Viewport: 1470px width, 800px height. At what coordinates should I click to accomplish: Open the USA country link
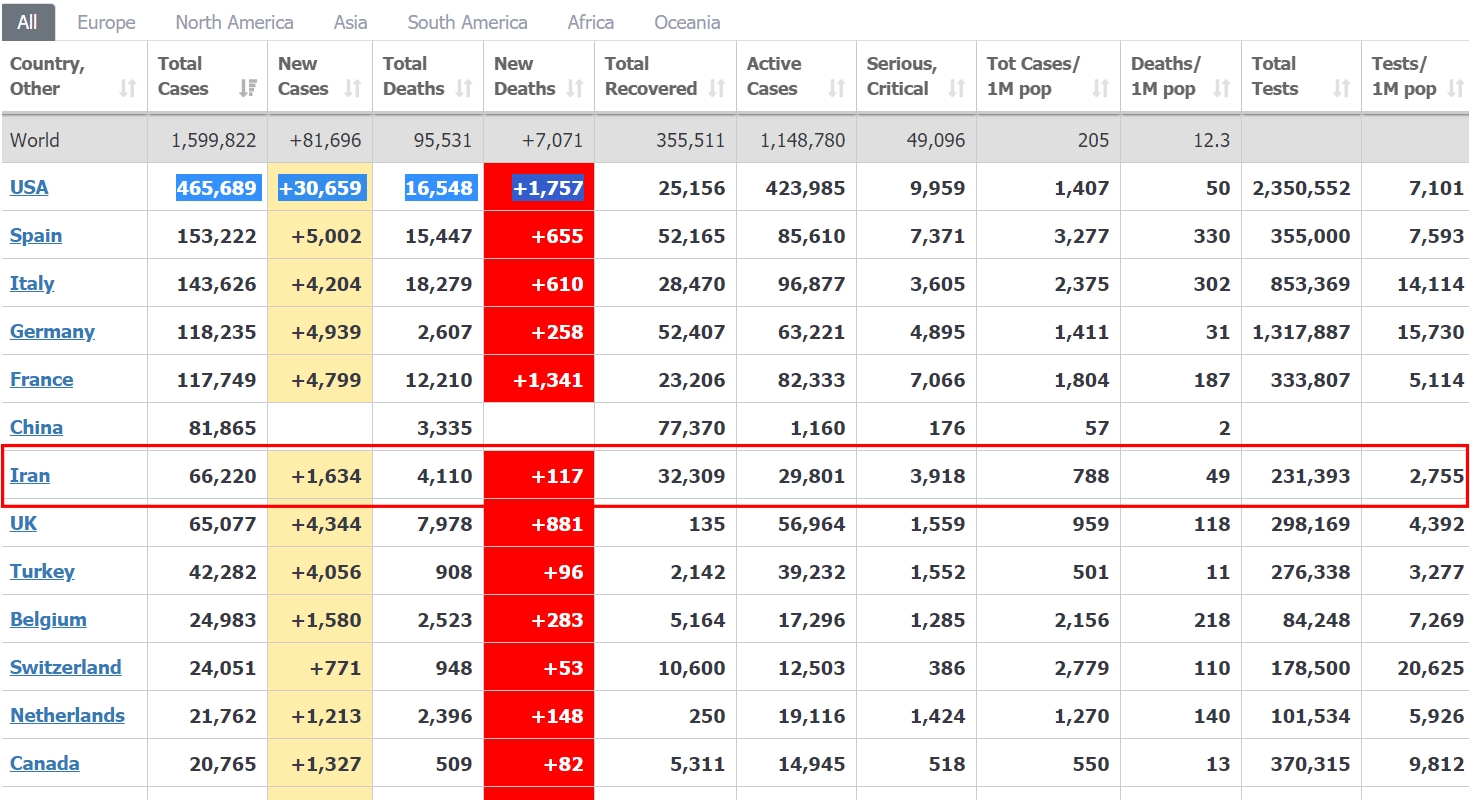(29, 187)
